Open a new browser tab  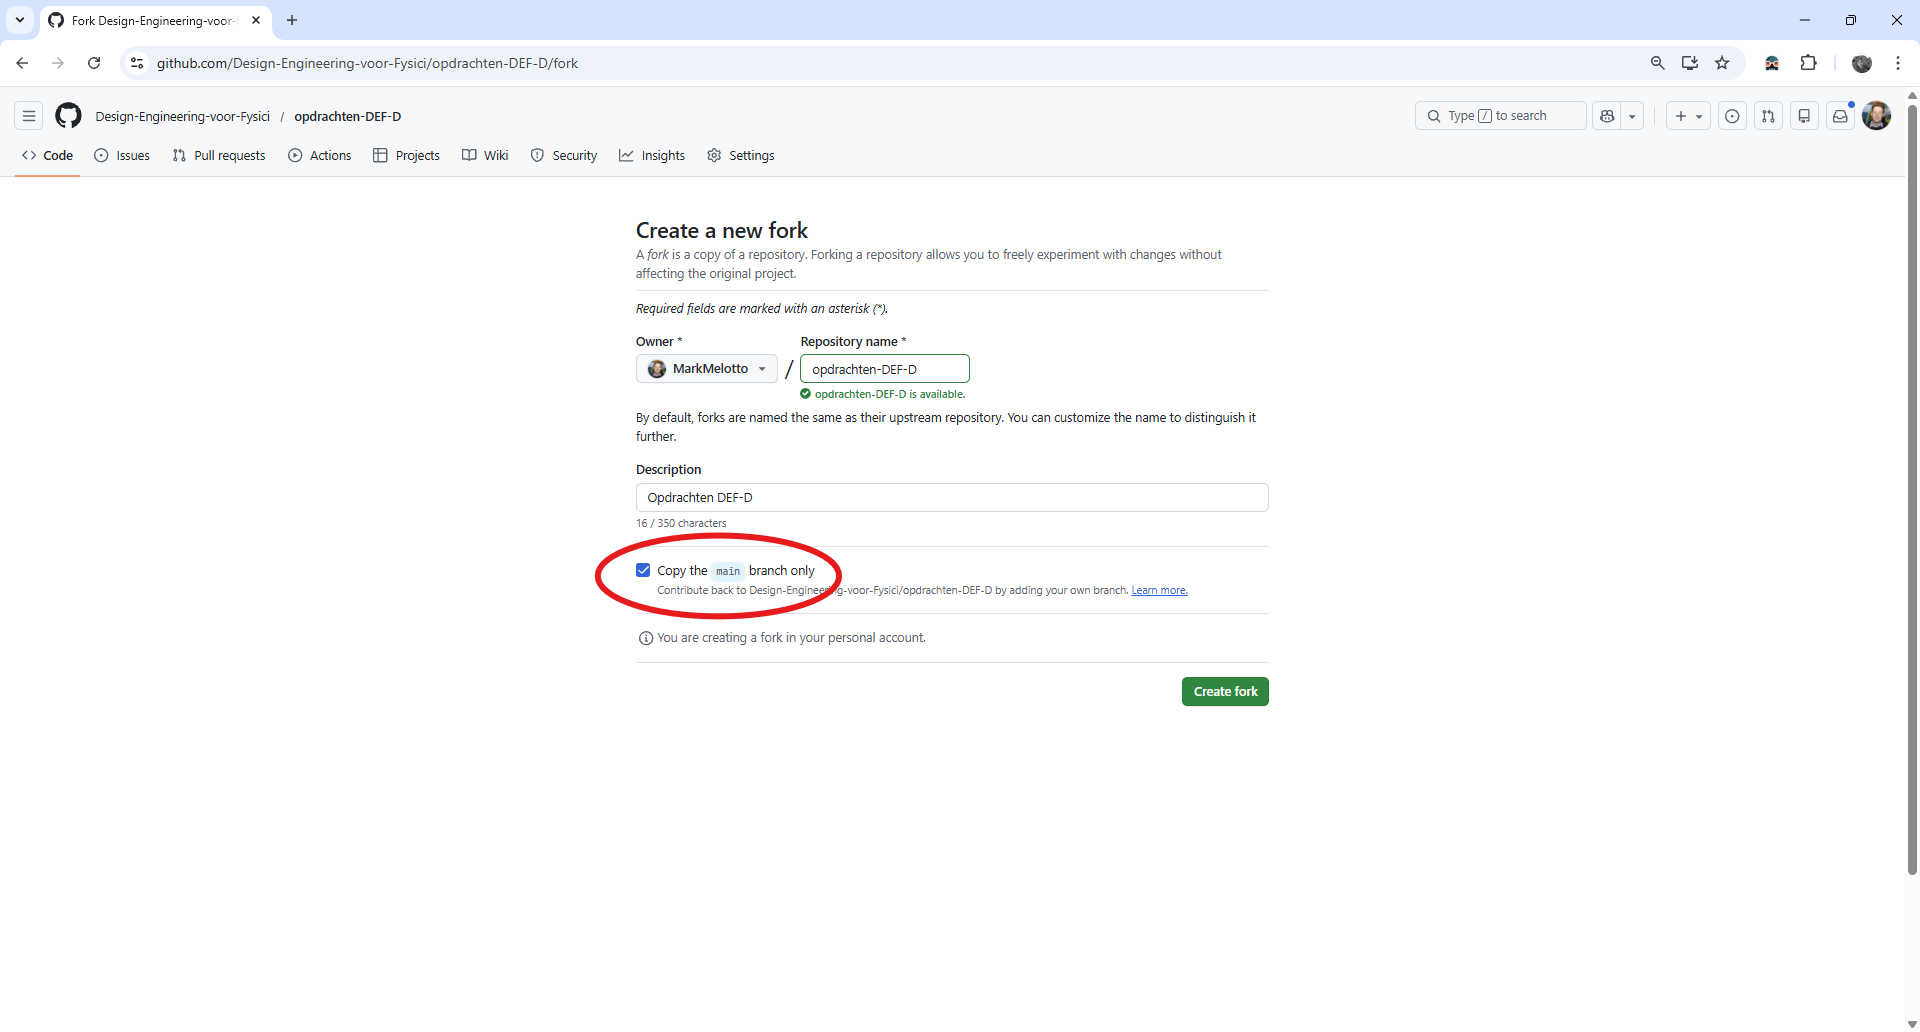click(292, 20)
